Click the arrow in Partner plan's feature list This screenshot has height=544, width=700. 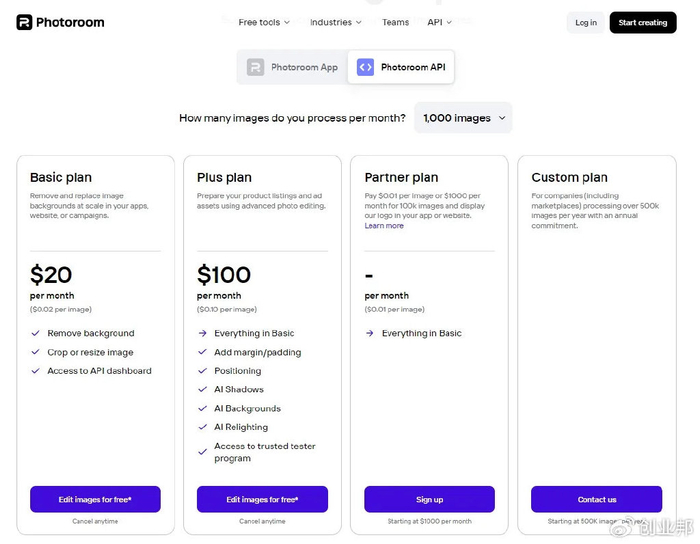[x=370, y=333]
